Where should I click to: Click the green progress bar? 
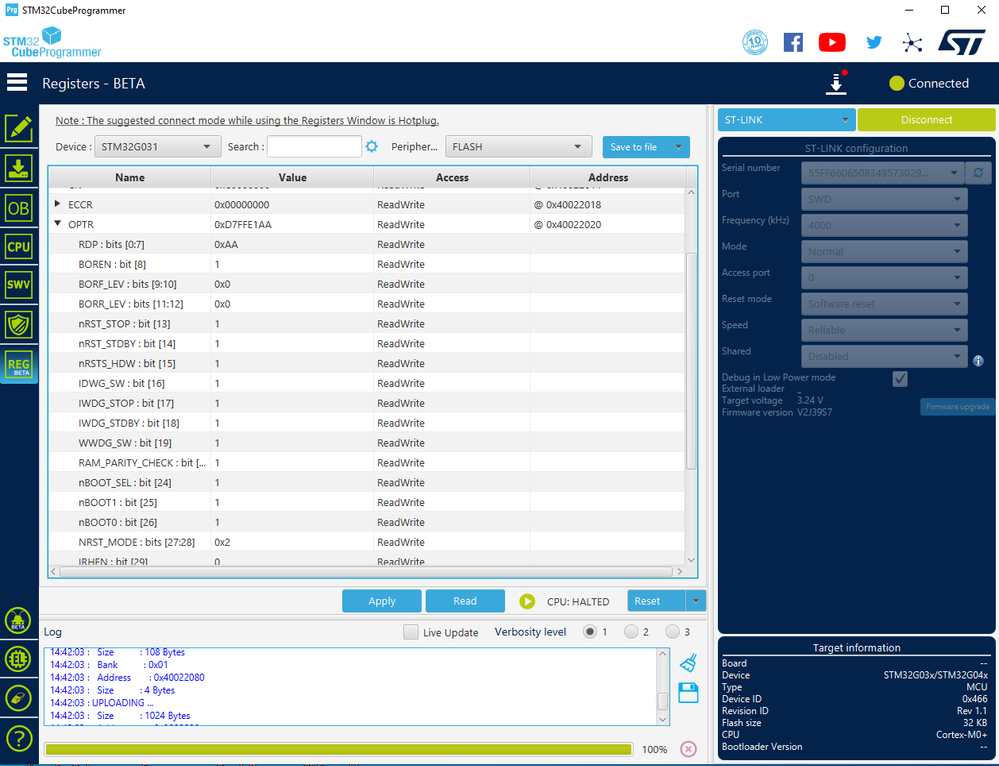coord(338,749)
